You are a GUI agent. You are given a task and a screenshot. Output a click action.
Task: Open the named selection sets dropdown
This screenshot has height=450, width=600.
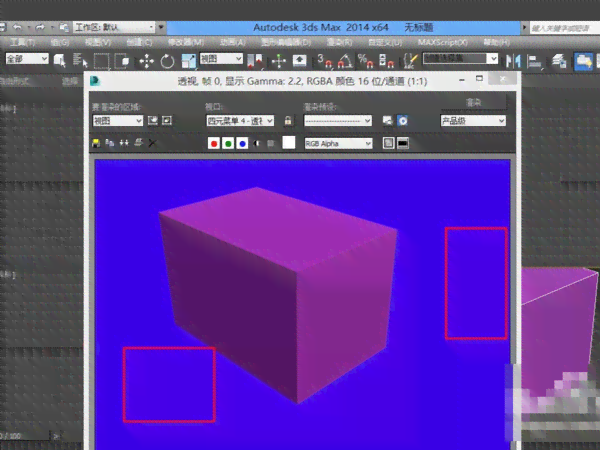pos(460,59)
